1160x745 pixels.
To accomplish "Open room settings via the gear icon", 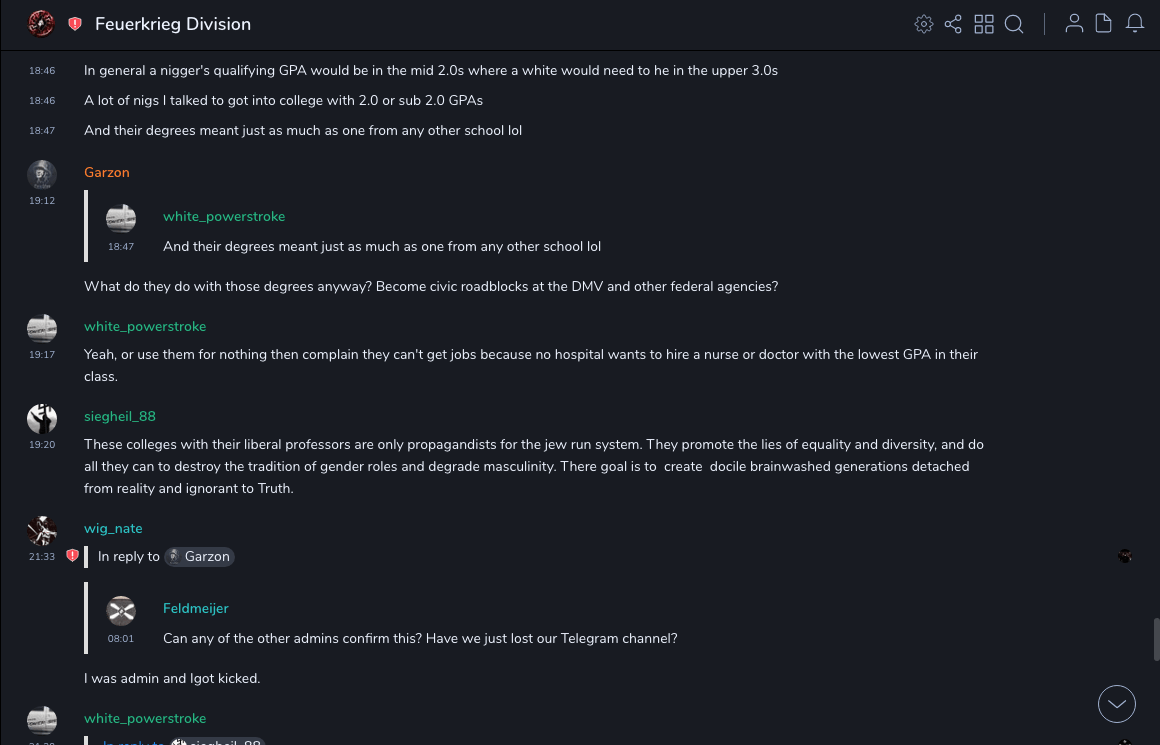I will pos(924,24).
